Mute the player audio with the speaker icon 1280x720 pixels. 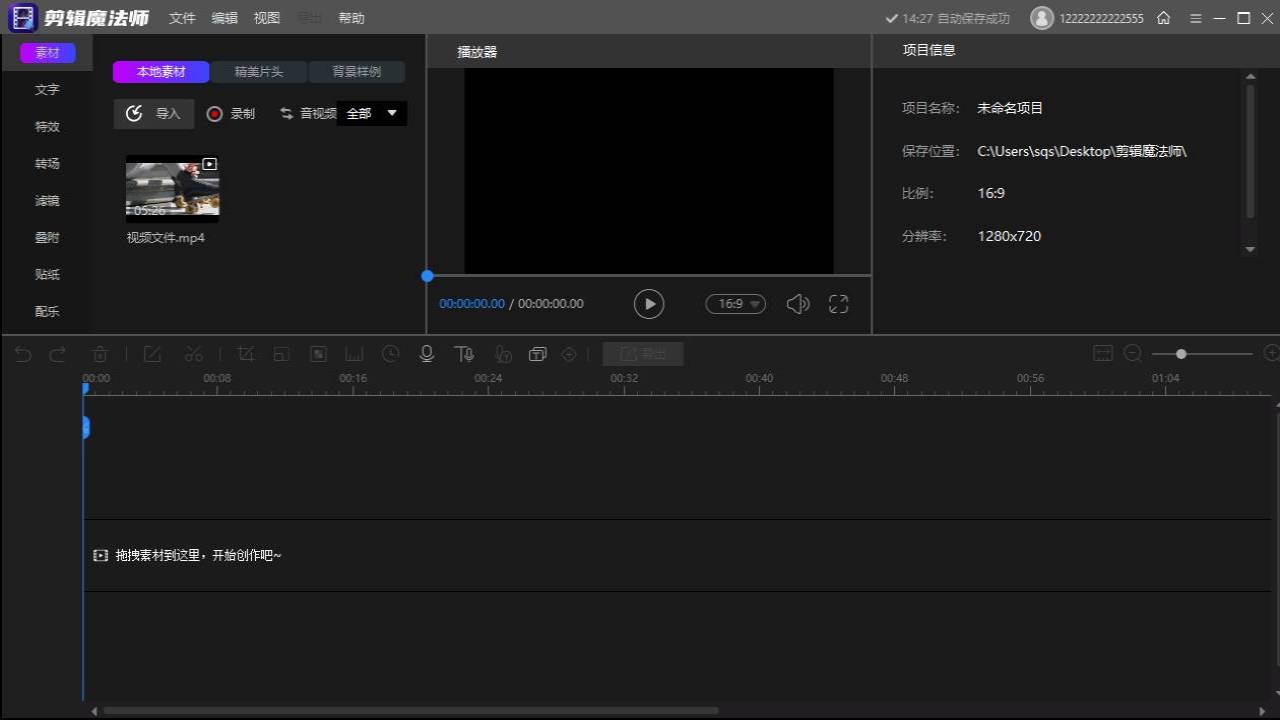[x=797, y=303]
